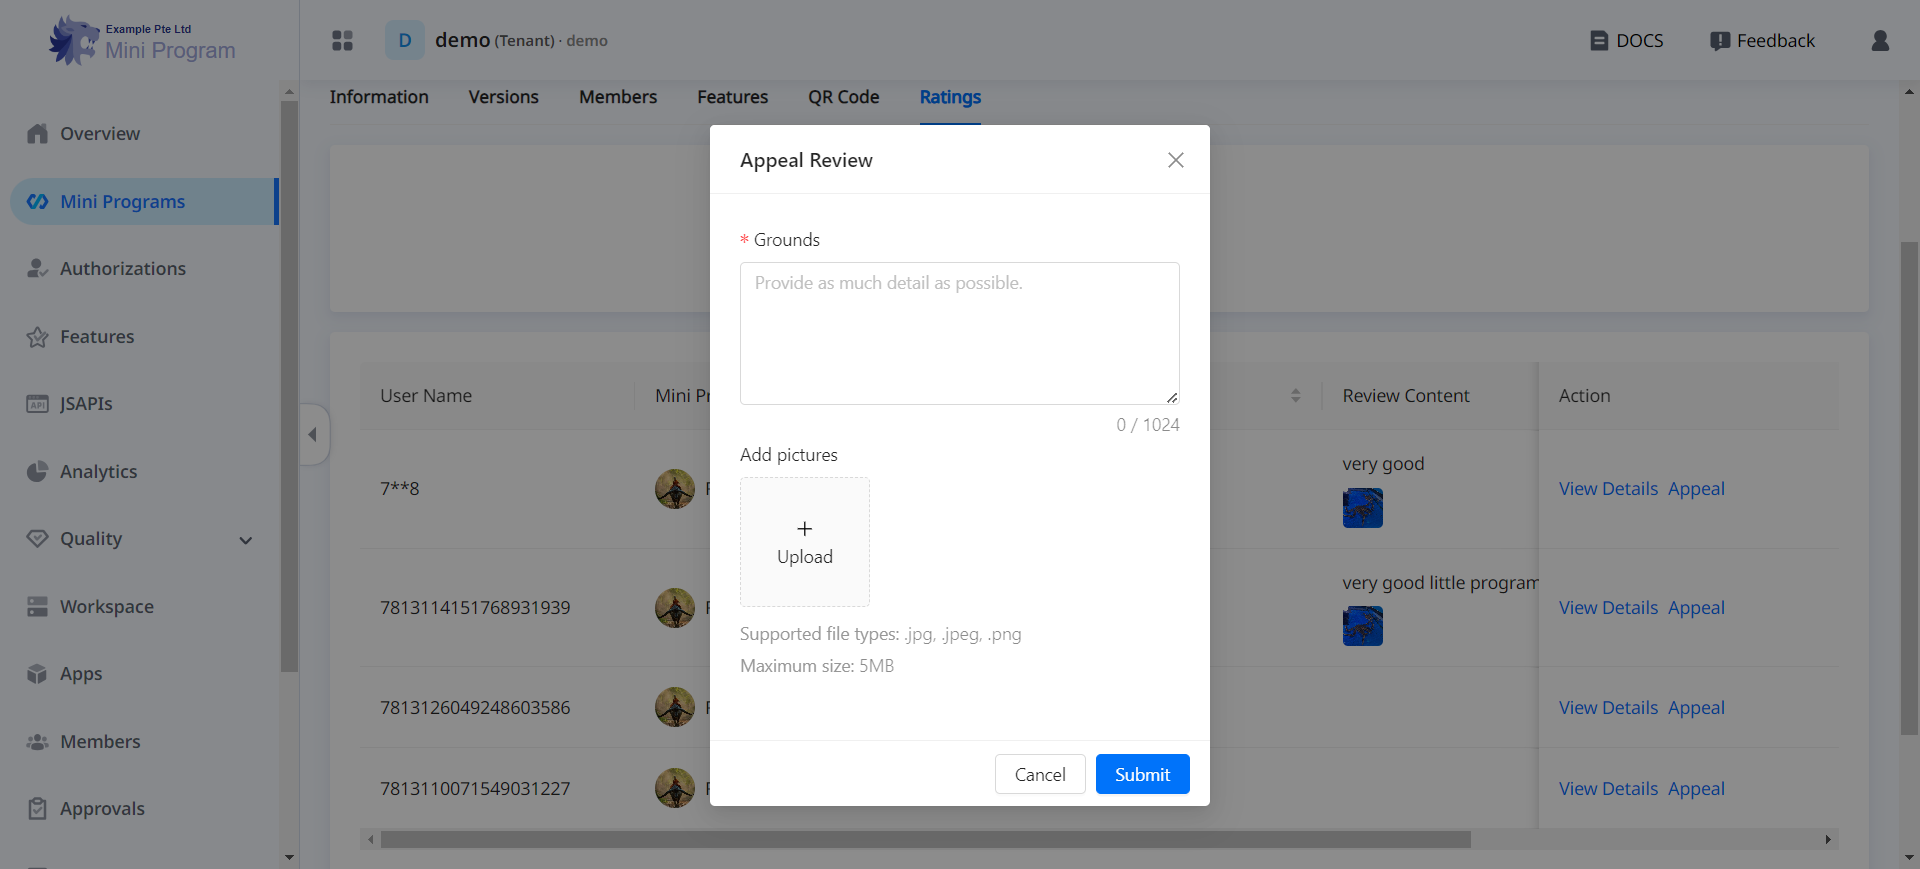Open Workspace in the sidebar
The height and width of the screenshot is (869, 1920).
(106, 607)
